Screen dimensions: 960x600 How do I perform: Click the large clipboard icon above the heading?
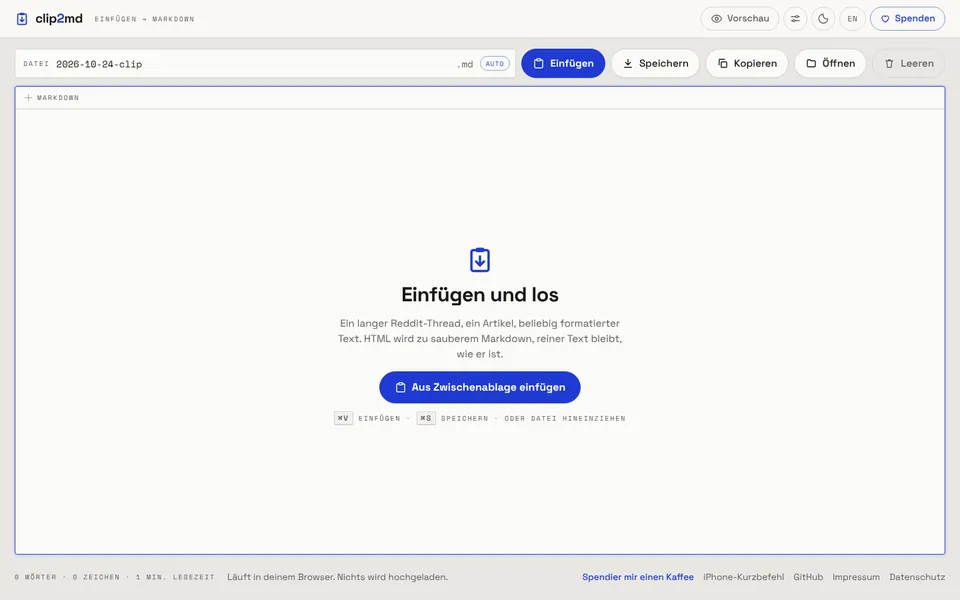pyautogui.click(x=480, y=260)
